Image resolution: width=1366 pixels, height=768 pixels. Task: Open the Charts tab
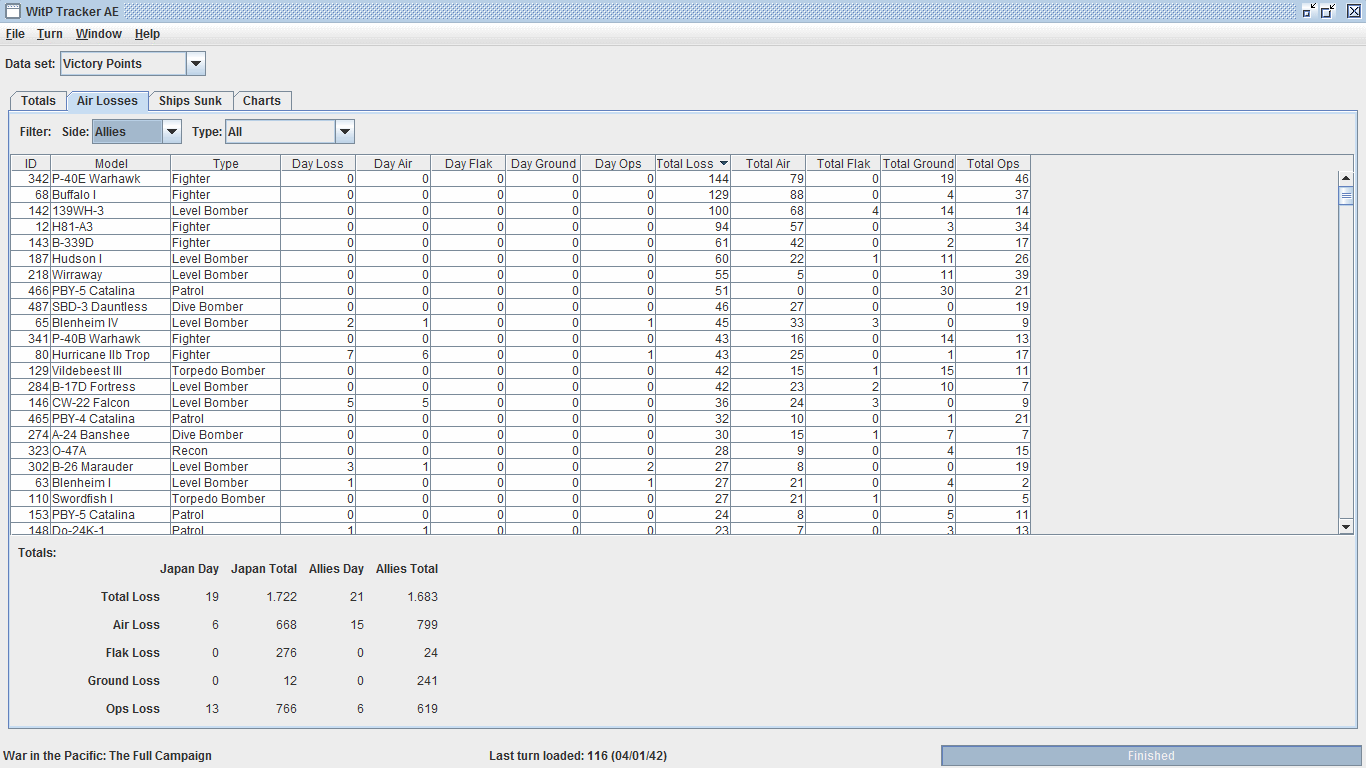click(262, 101)
